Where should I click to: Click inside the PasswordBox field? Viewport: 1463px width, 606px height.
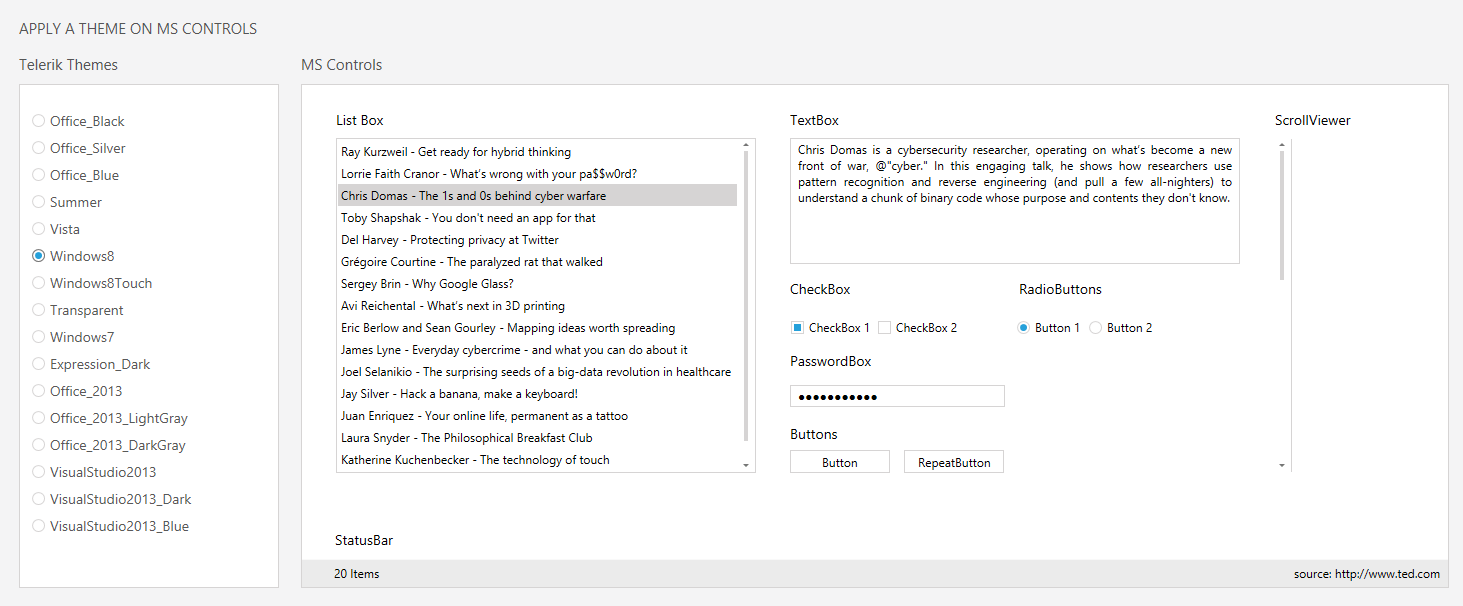click(x=897, y=397)
